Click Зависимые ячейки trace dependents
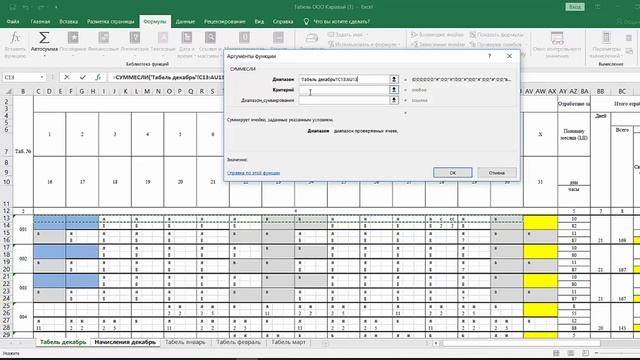 (x=437, y=44)
